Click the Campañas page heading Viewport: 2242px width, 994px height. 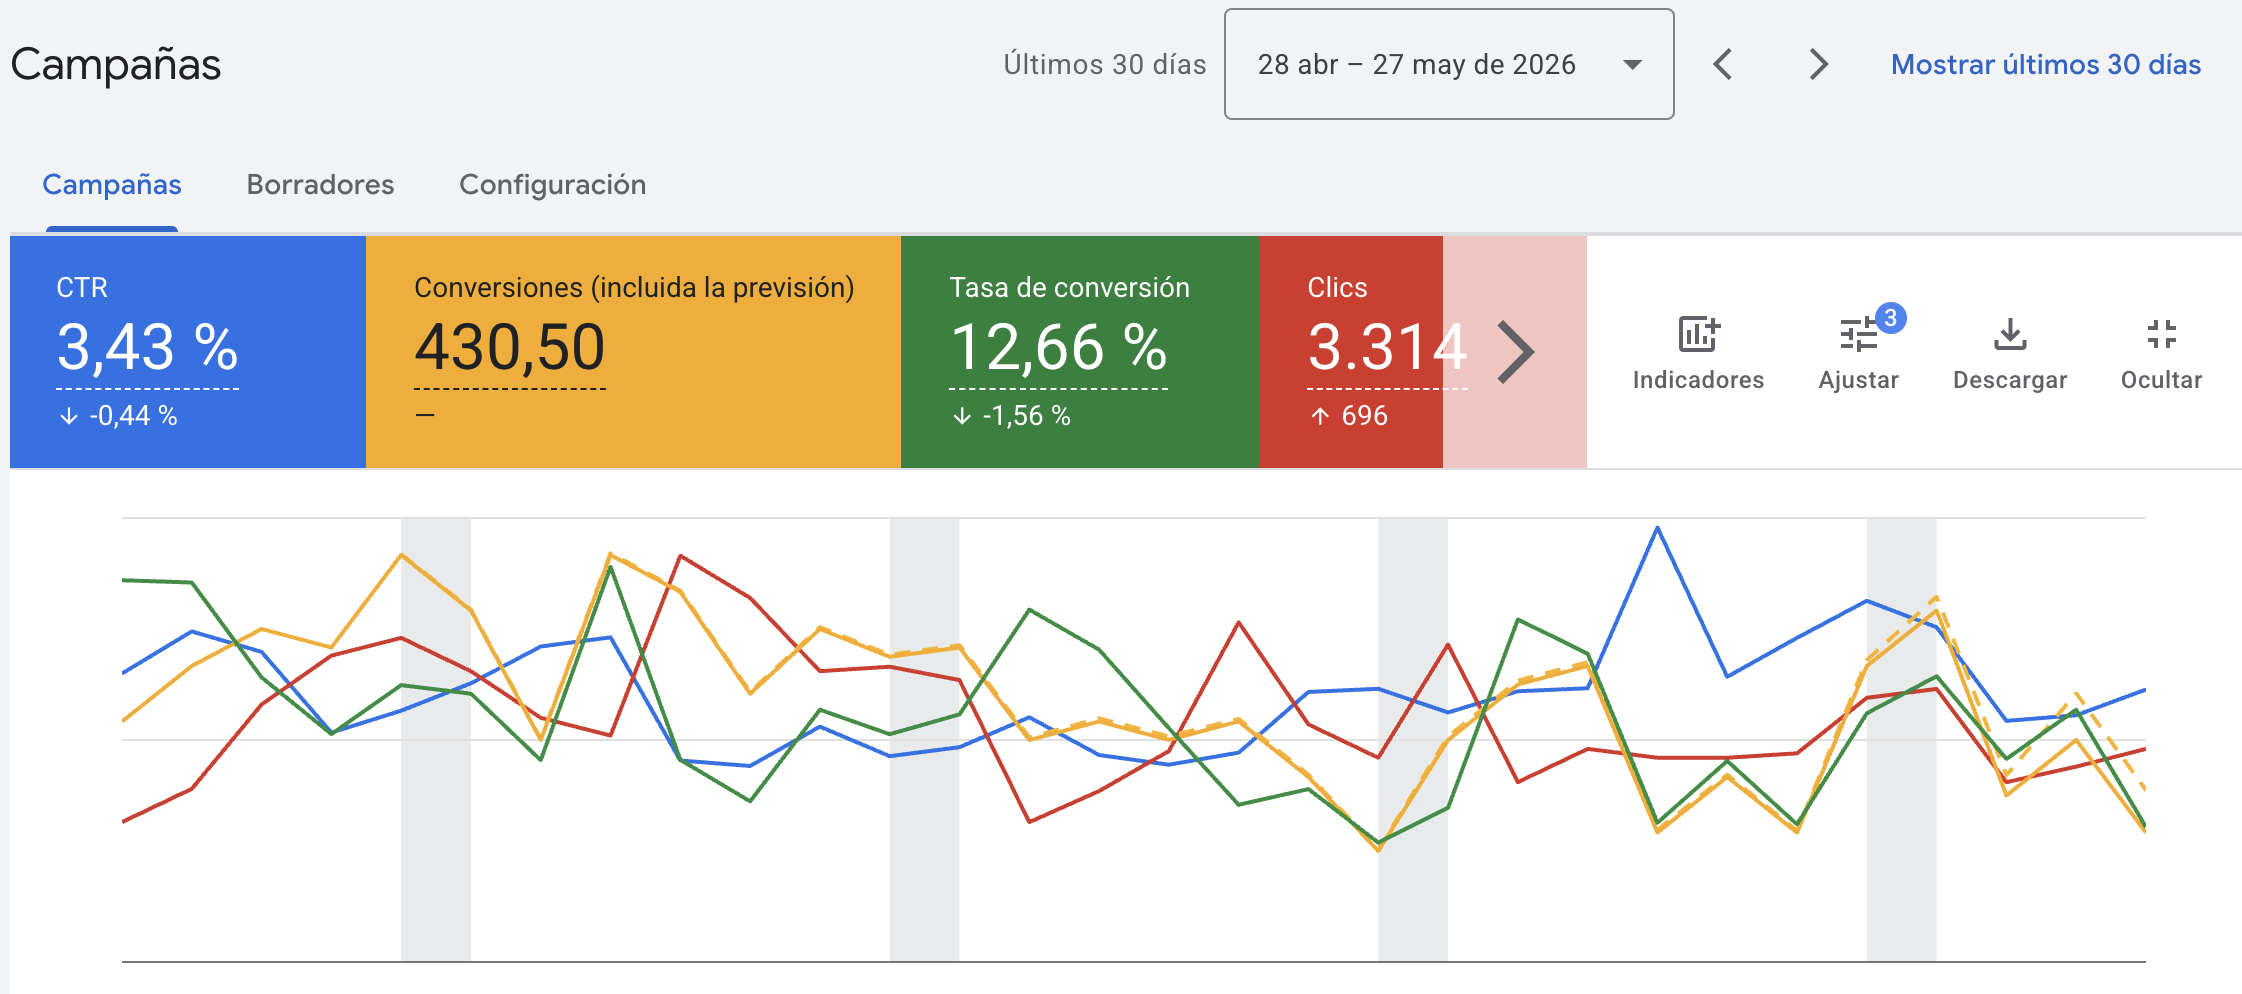click(x=116, y=65)
